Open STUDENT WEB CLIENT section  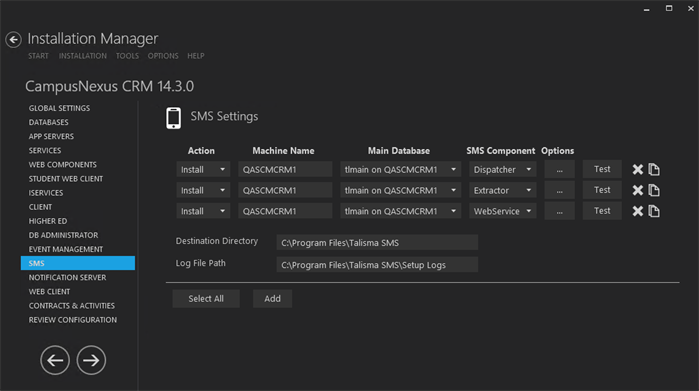pyautogui.click(x=66, y=179)
